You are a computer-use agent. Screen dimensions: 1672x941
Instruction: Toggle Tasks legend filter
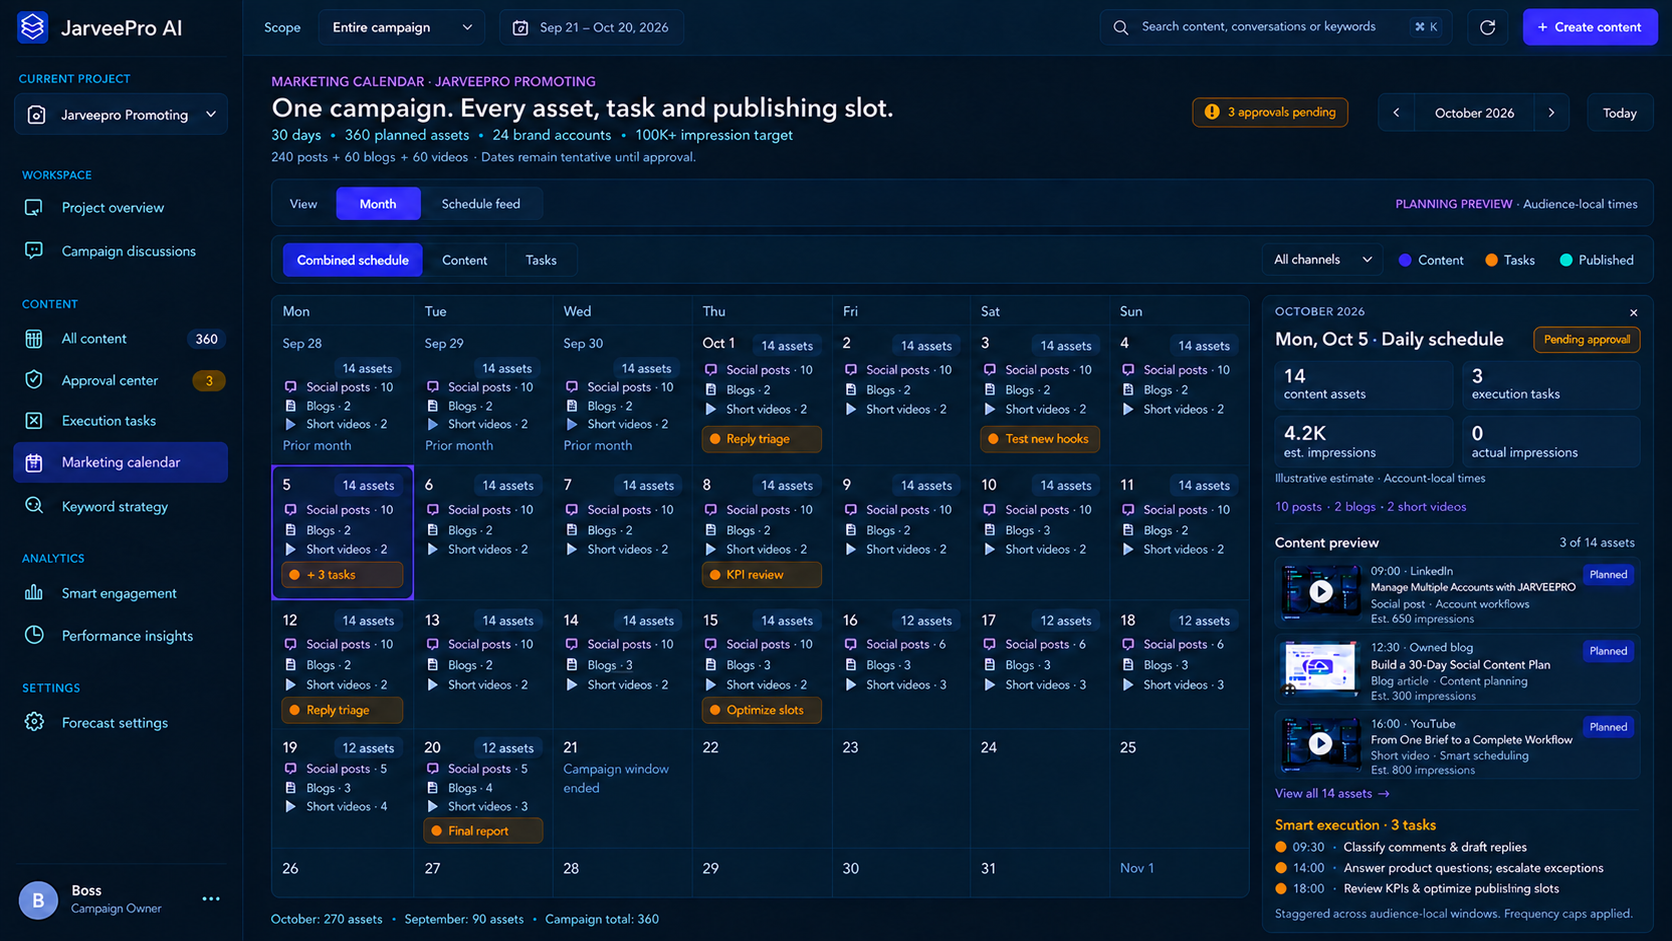pyautogui.click(x=1510, y=260)
